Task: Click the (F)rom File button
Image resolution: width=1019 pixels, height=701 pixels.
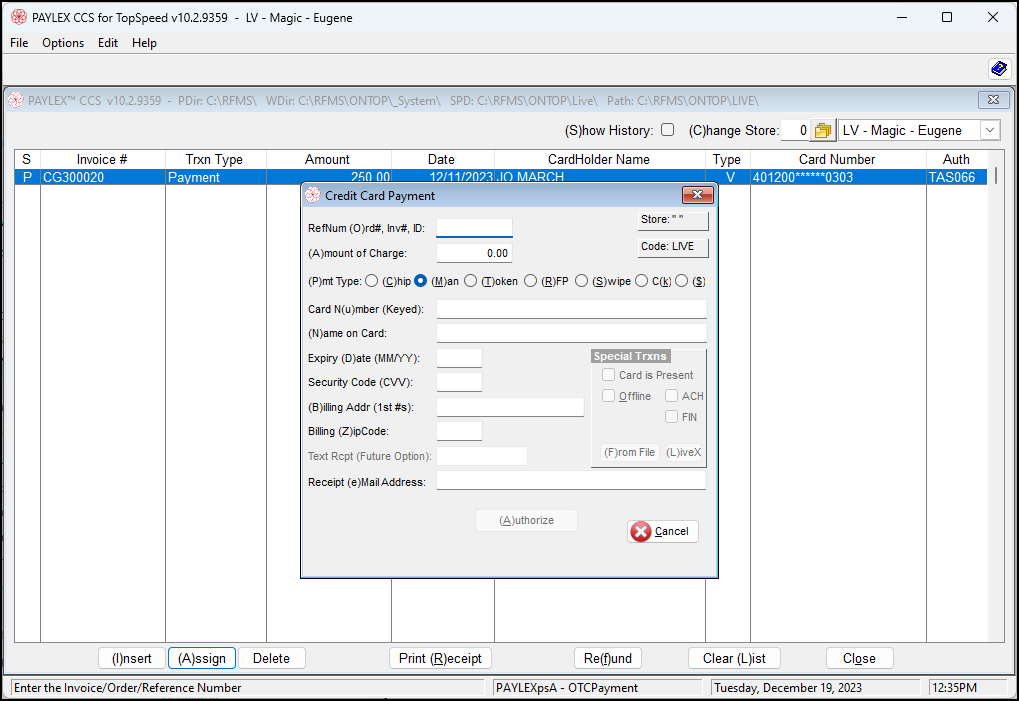Action: pyautogui.click(x=629, y=452)
